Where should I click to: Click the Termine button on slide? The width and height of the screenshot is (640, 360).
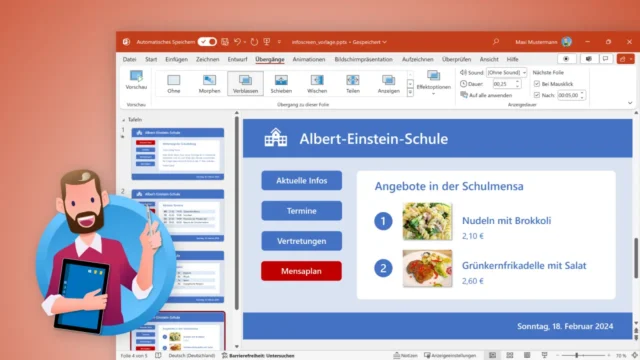tap(302, 211)
